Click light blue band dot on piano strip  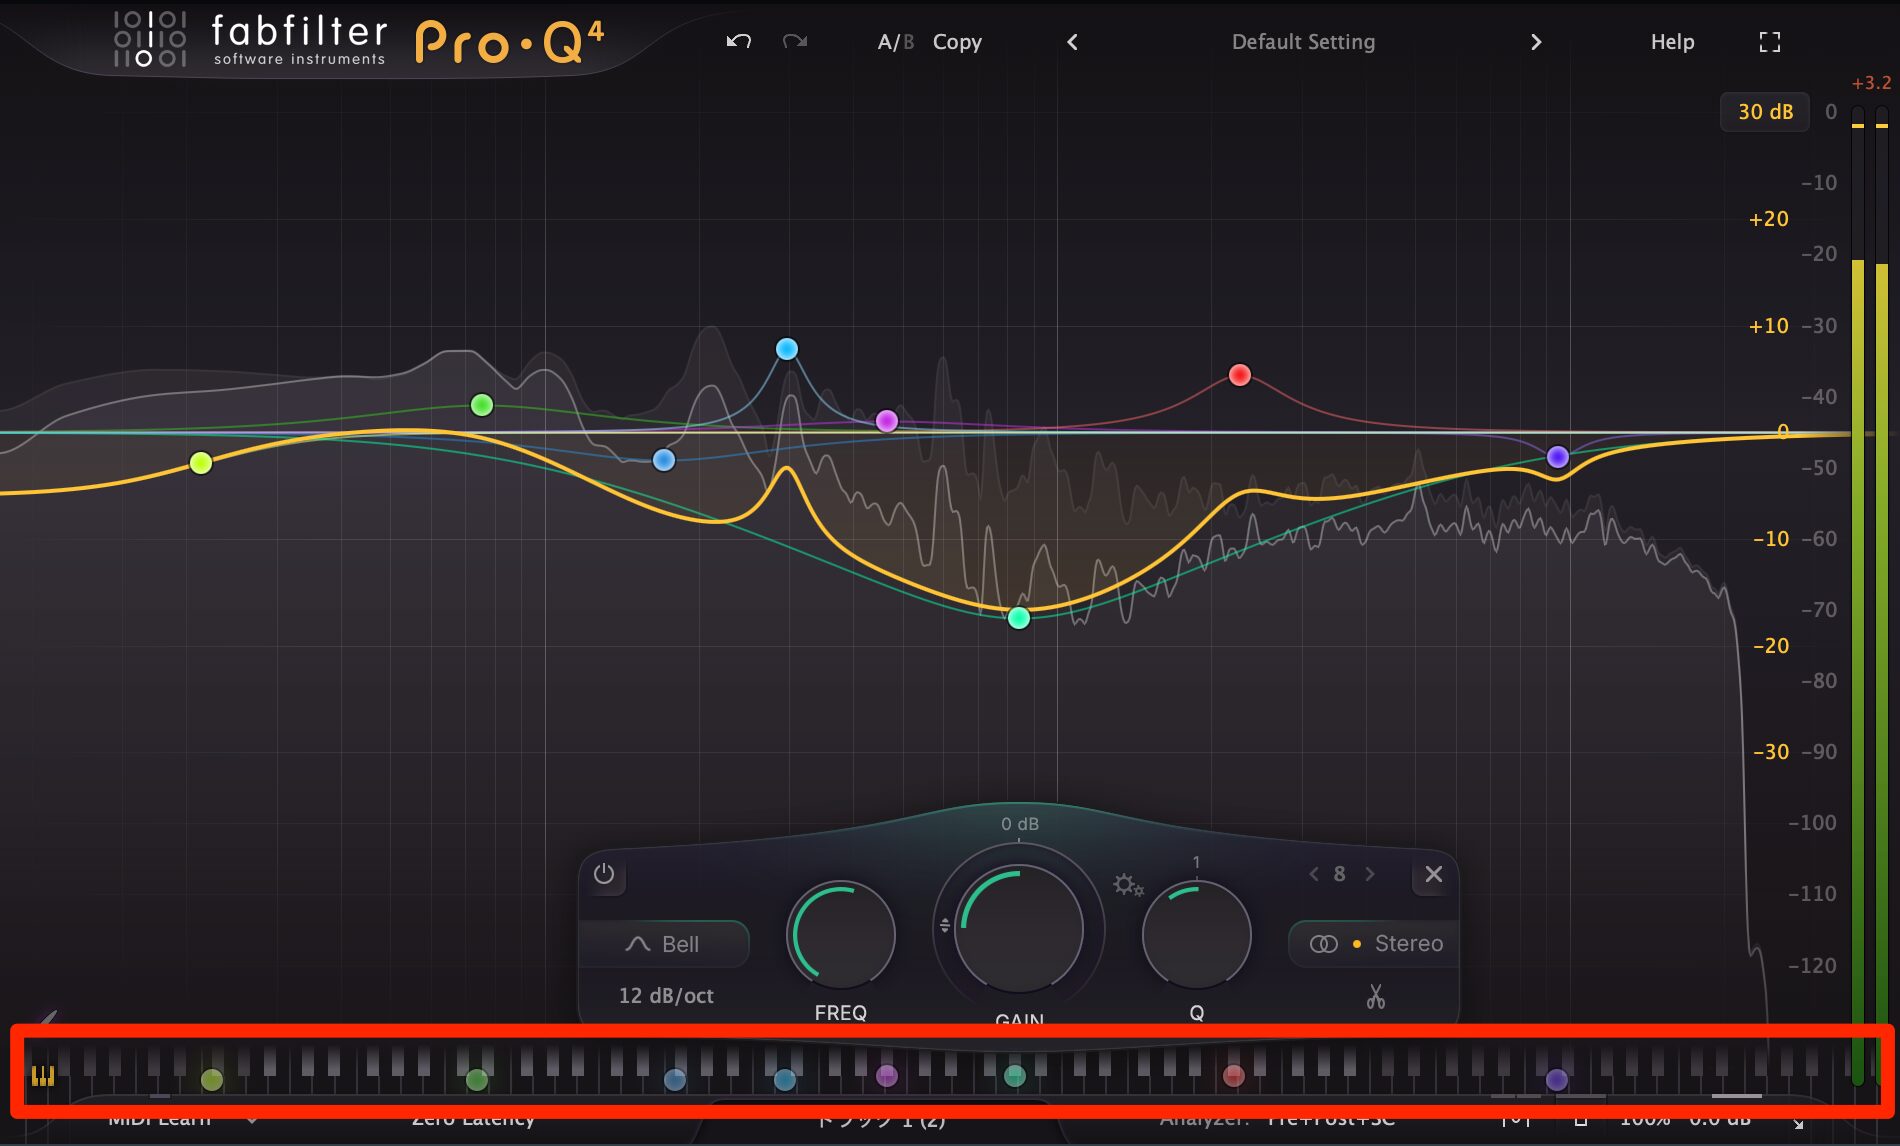(785, 1080)
